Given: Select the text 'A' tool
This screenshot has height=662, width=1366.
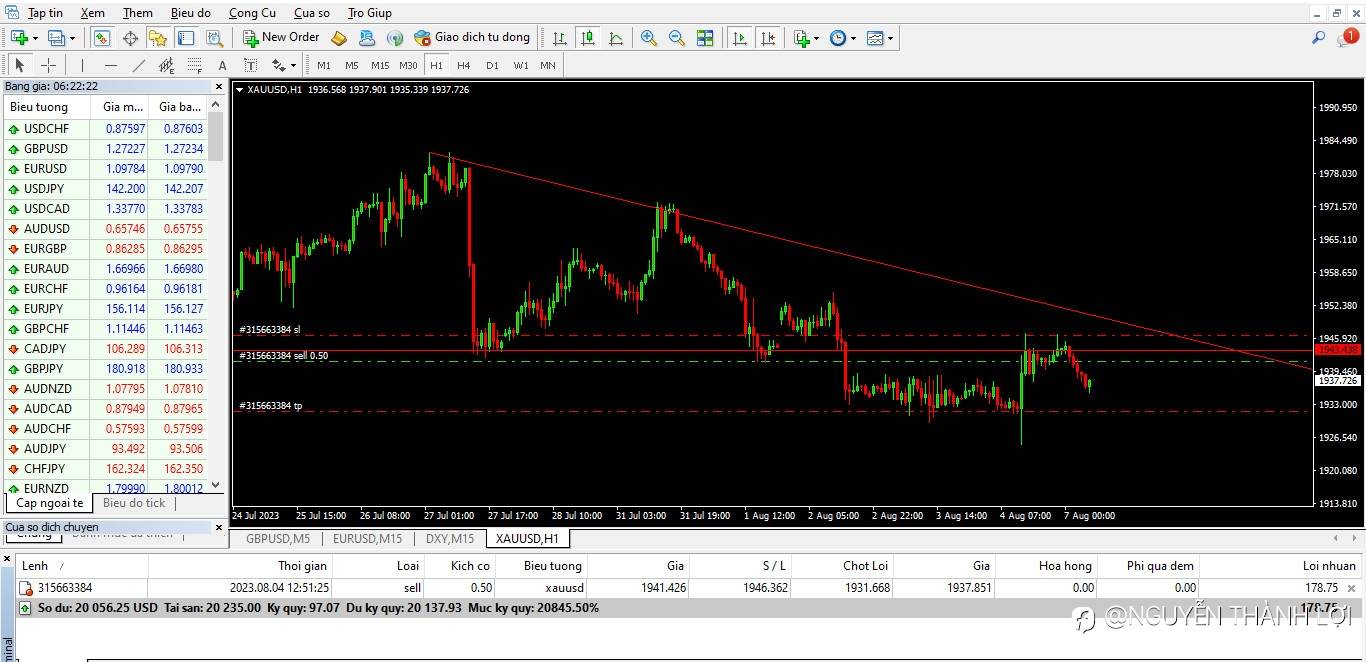Looking at the screenshot, I should [222, 65].
